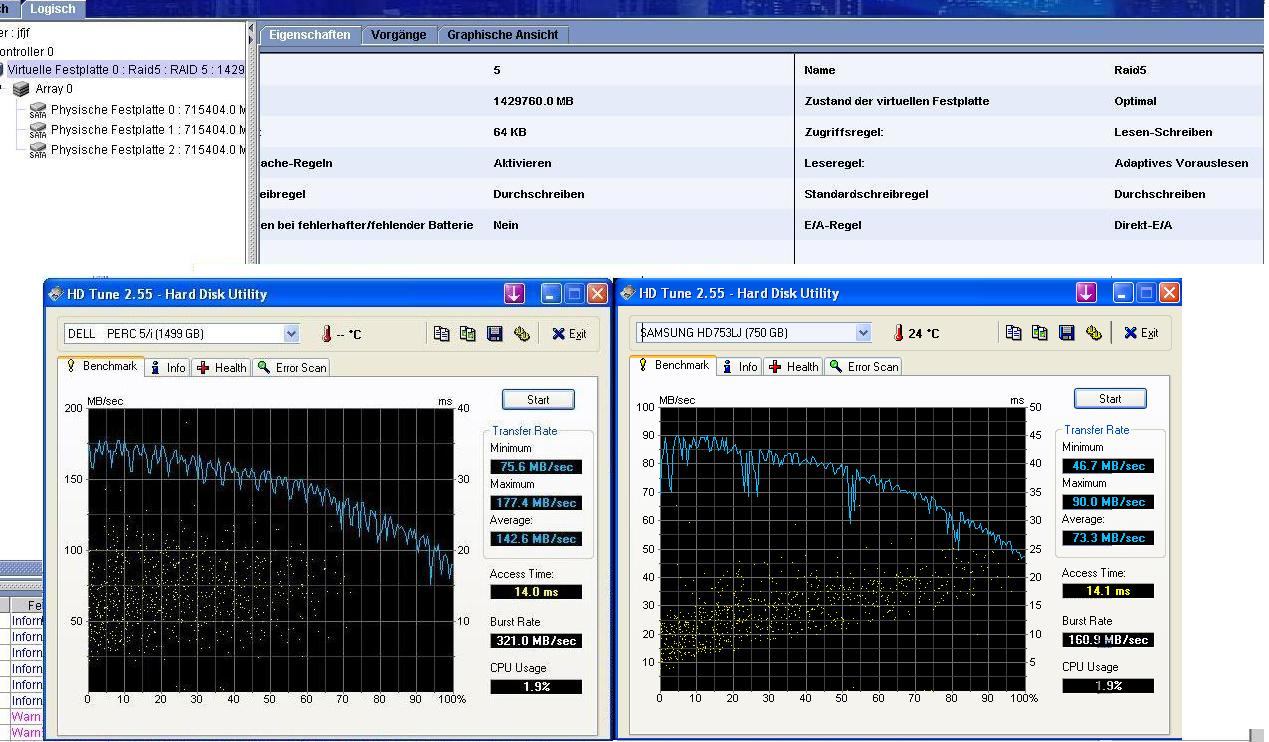The height and width of the screenshot is (742, 1269).
Task: Click the access time value 14.0 ms
Action: coord(536,592)
